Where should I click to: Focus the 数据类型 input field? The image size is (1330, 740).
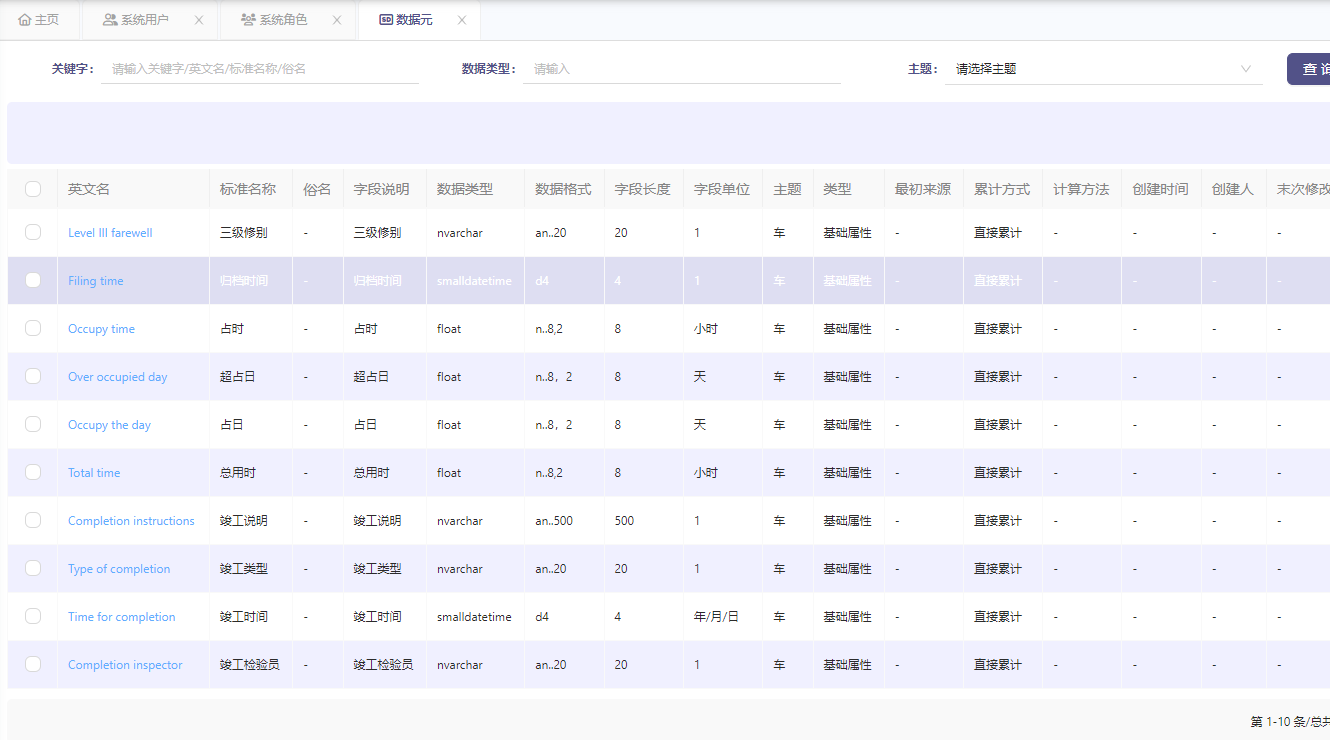pos(682,69)
